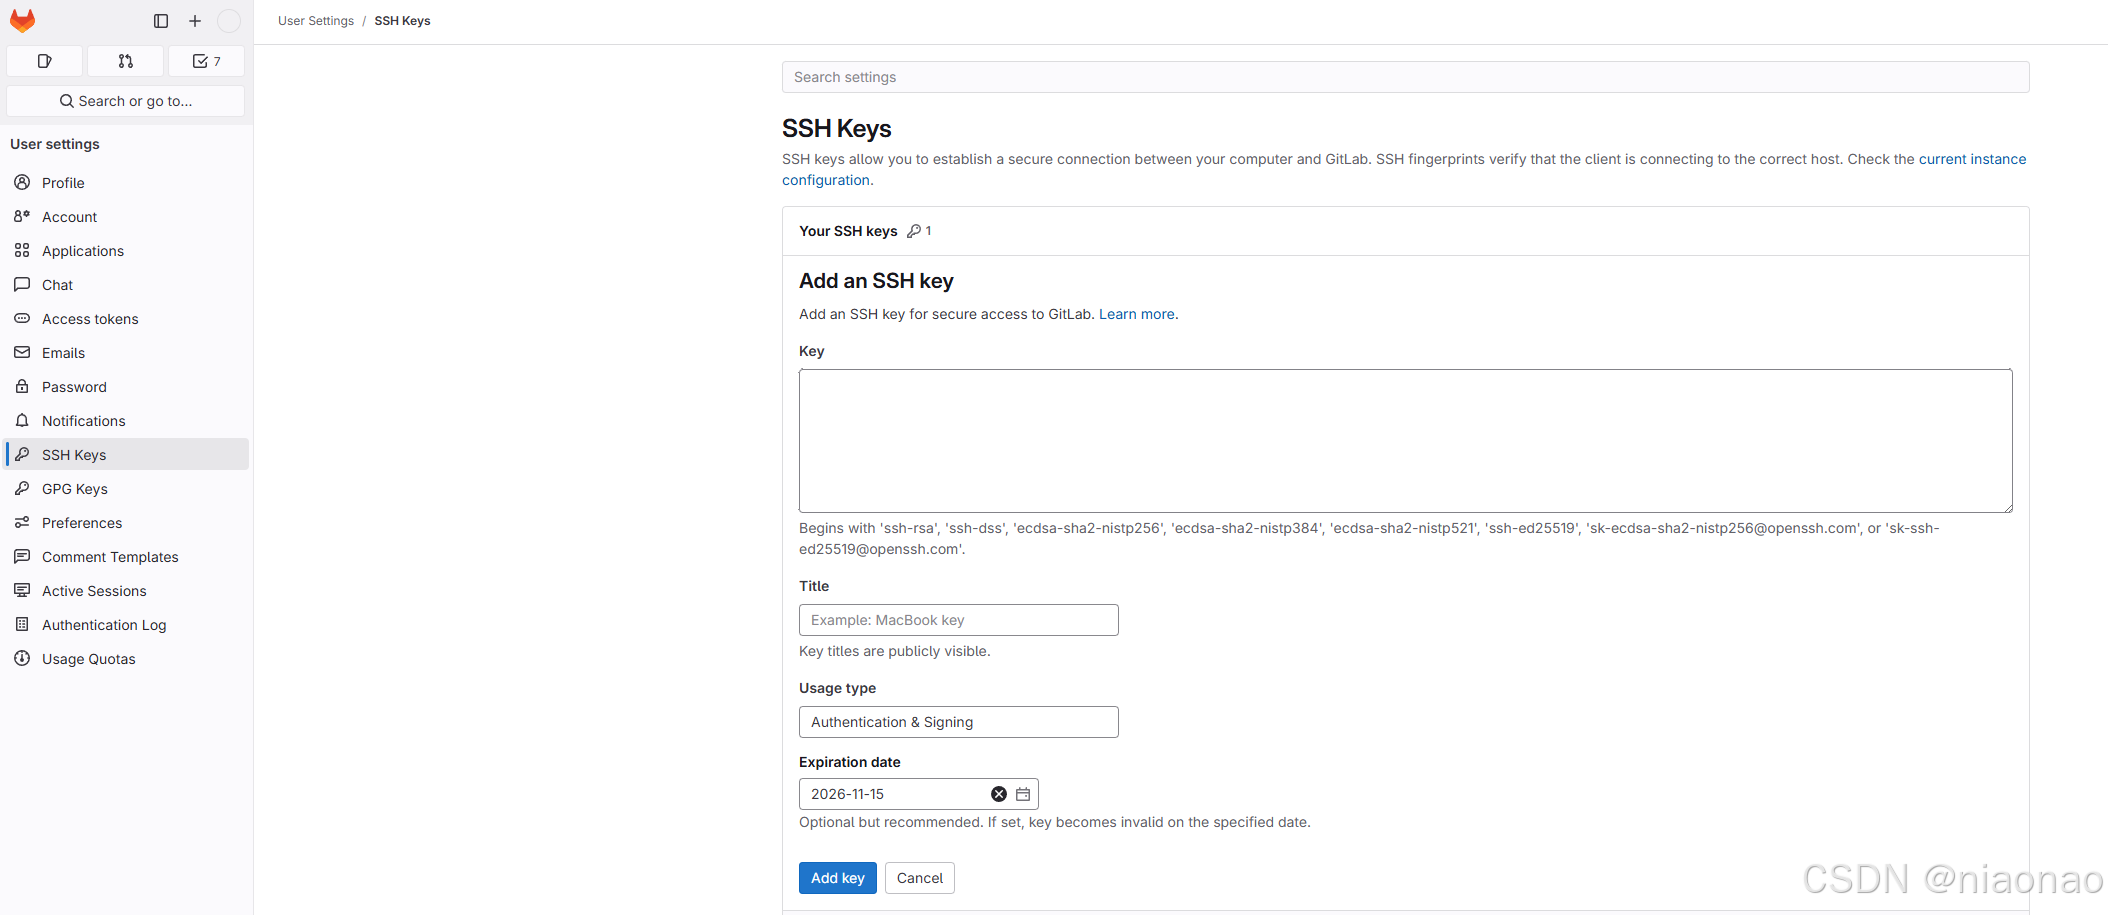Click the Title input field

958,620
